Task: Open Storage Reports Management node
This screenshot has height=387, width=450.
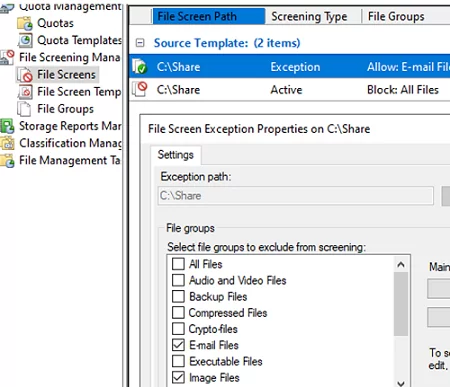Action: point(70,126)
